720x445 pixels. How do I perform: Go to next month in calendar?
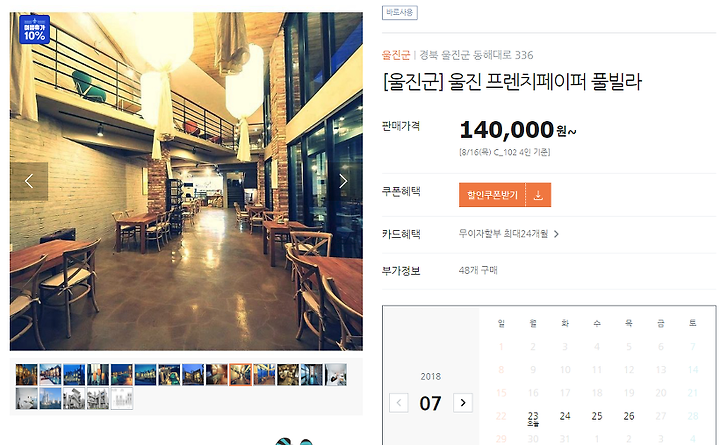pyautogui.click(x=463, y=403)
